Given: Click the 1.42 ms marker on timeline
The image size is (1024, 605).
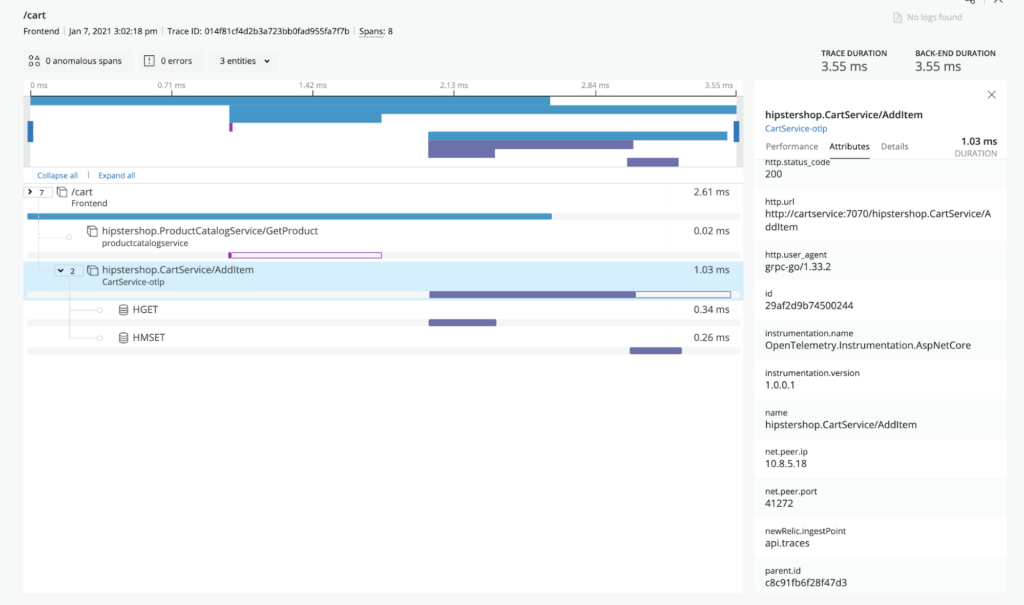Looking at the screenshot, I should click(313, 86).
